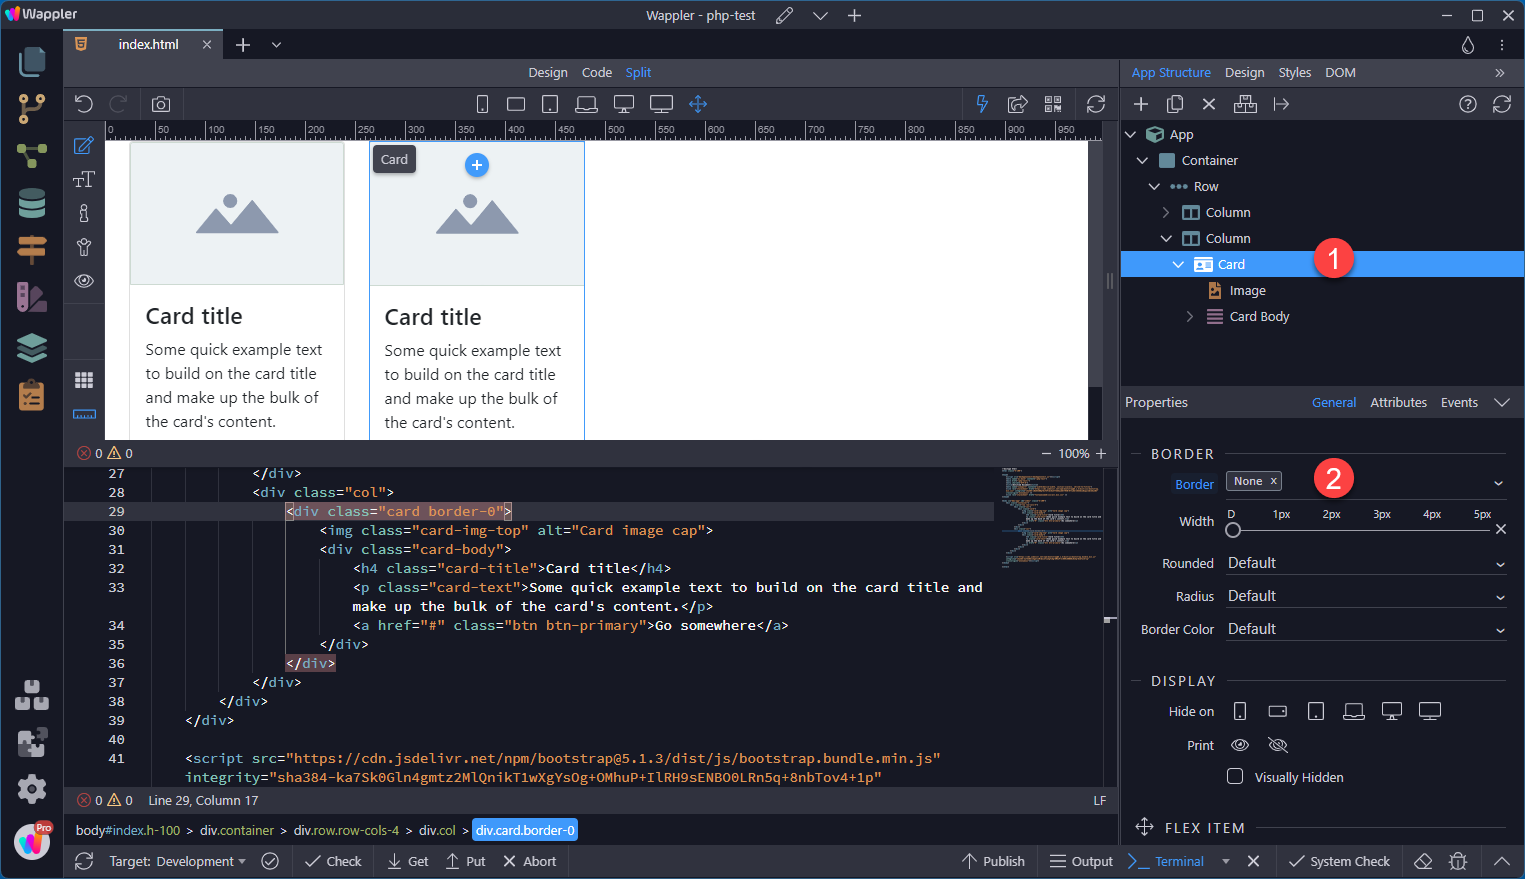This screenshot has height=879, width=1525.
Task: Open the Border Color dropdown
Action: (1366, 629)
